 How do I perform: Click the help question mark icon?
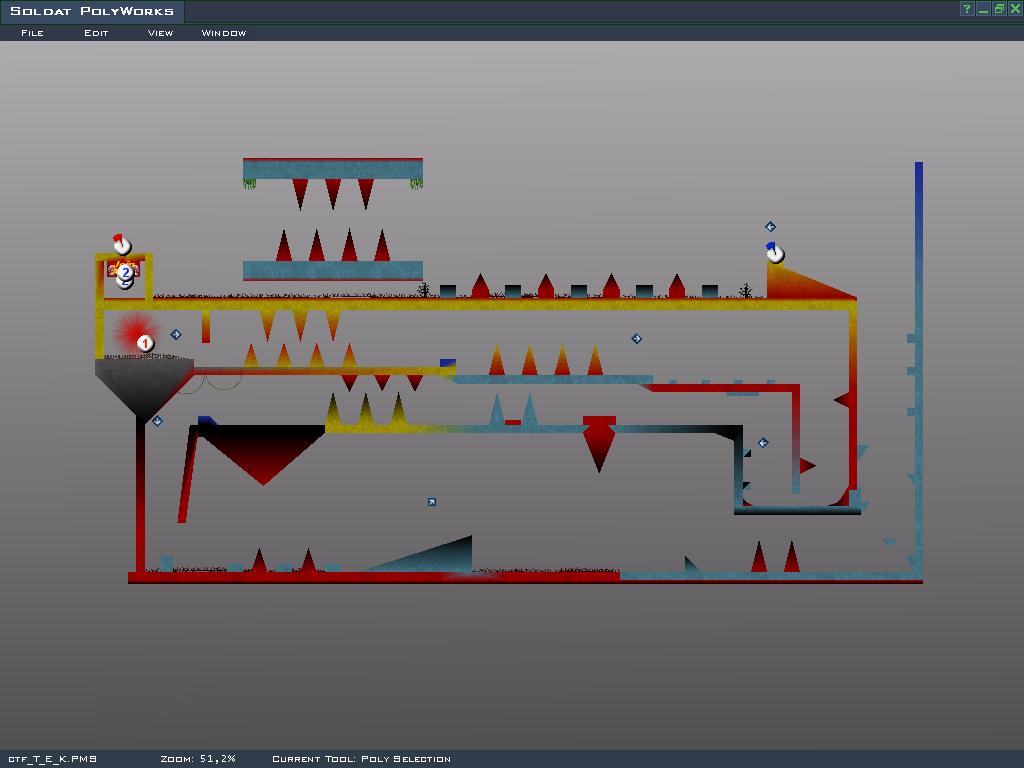(967, 9)
